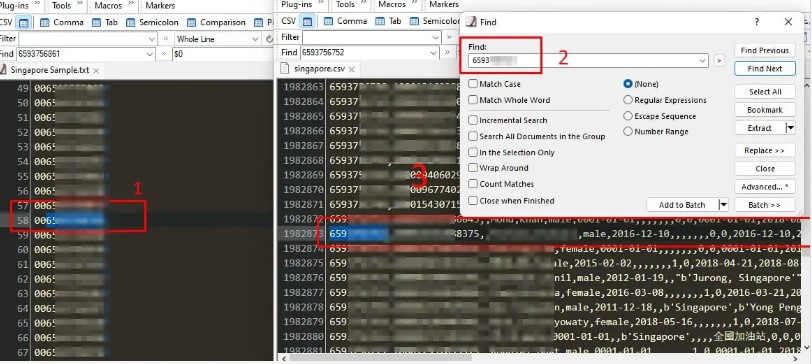The width and height of the screenshot is (812, 364).
Task: Select Tab separated mode in left window
Action: click(105, 22)
